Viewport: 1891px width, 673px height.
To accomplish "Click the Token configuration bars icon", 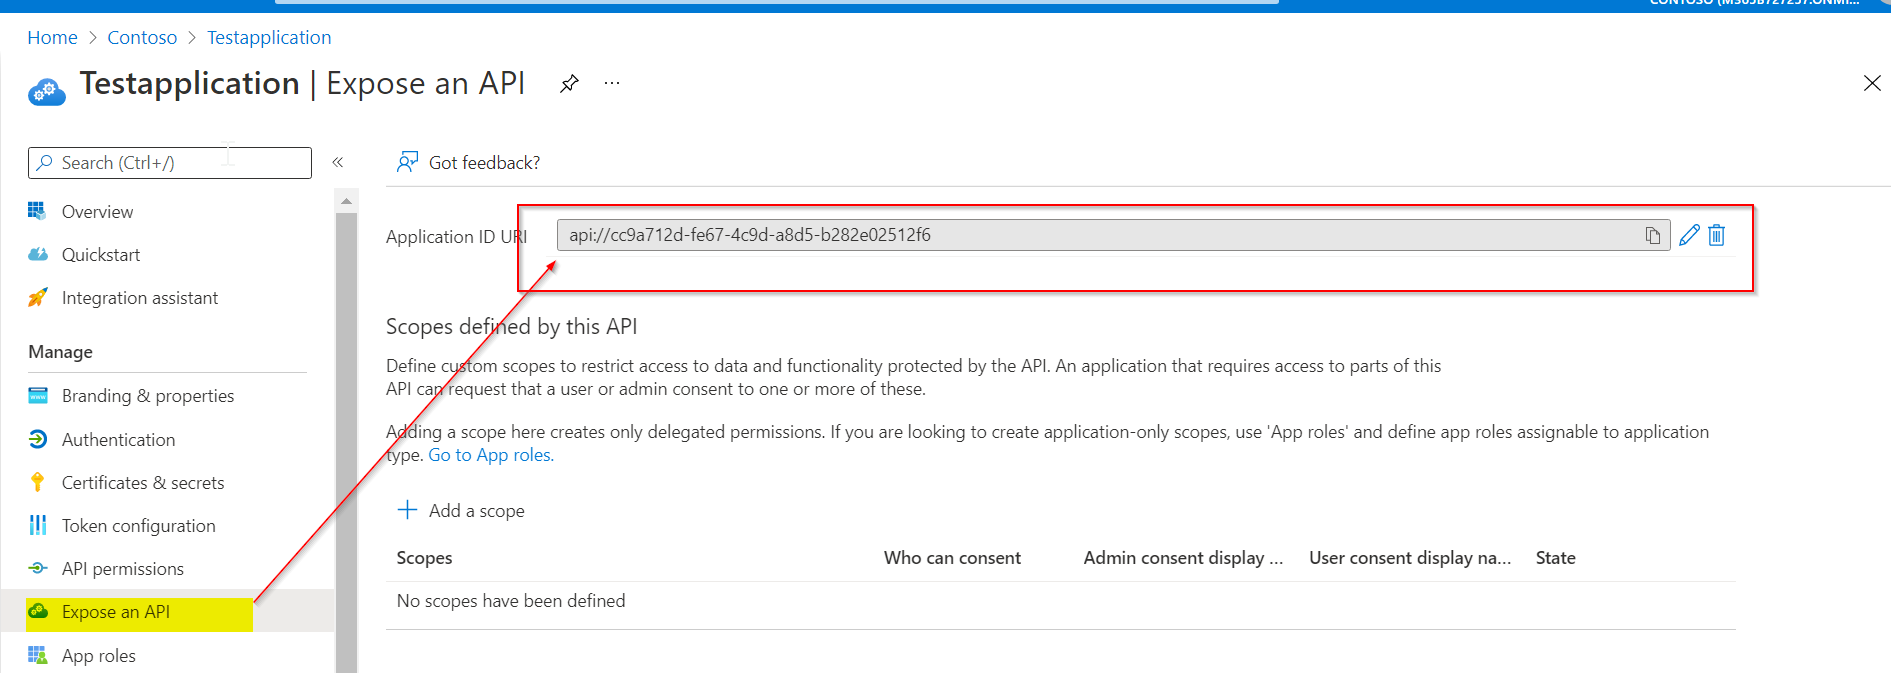I will pos(37,525).
